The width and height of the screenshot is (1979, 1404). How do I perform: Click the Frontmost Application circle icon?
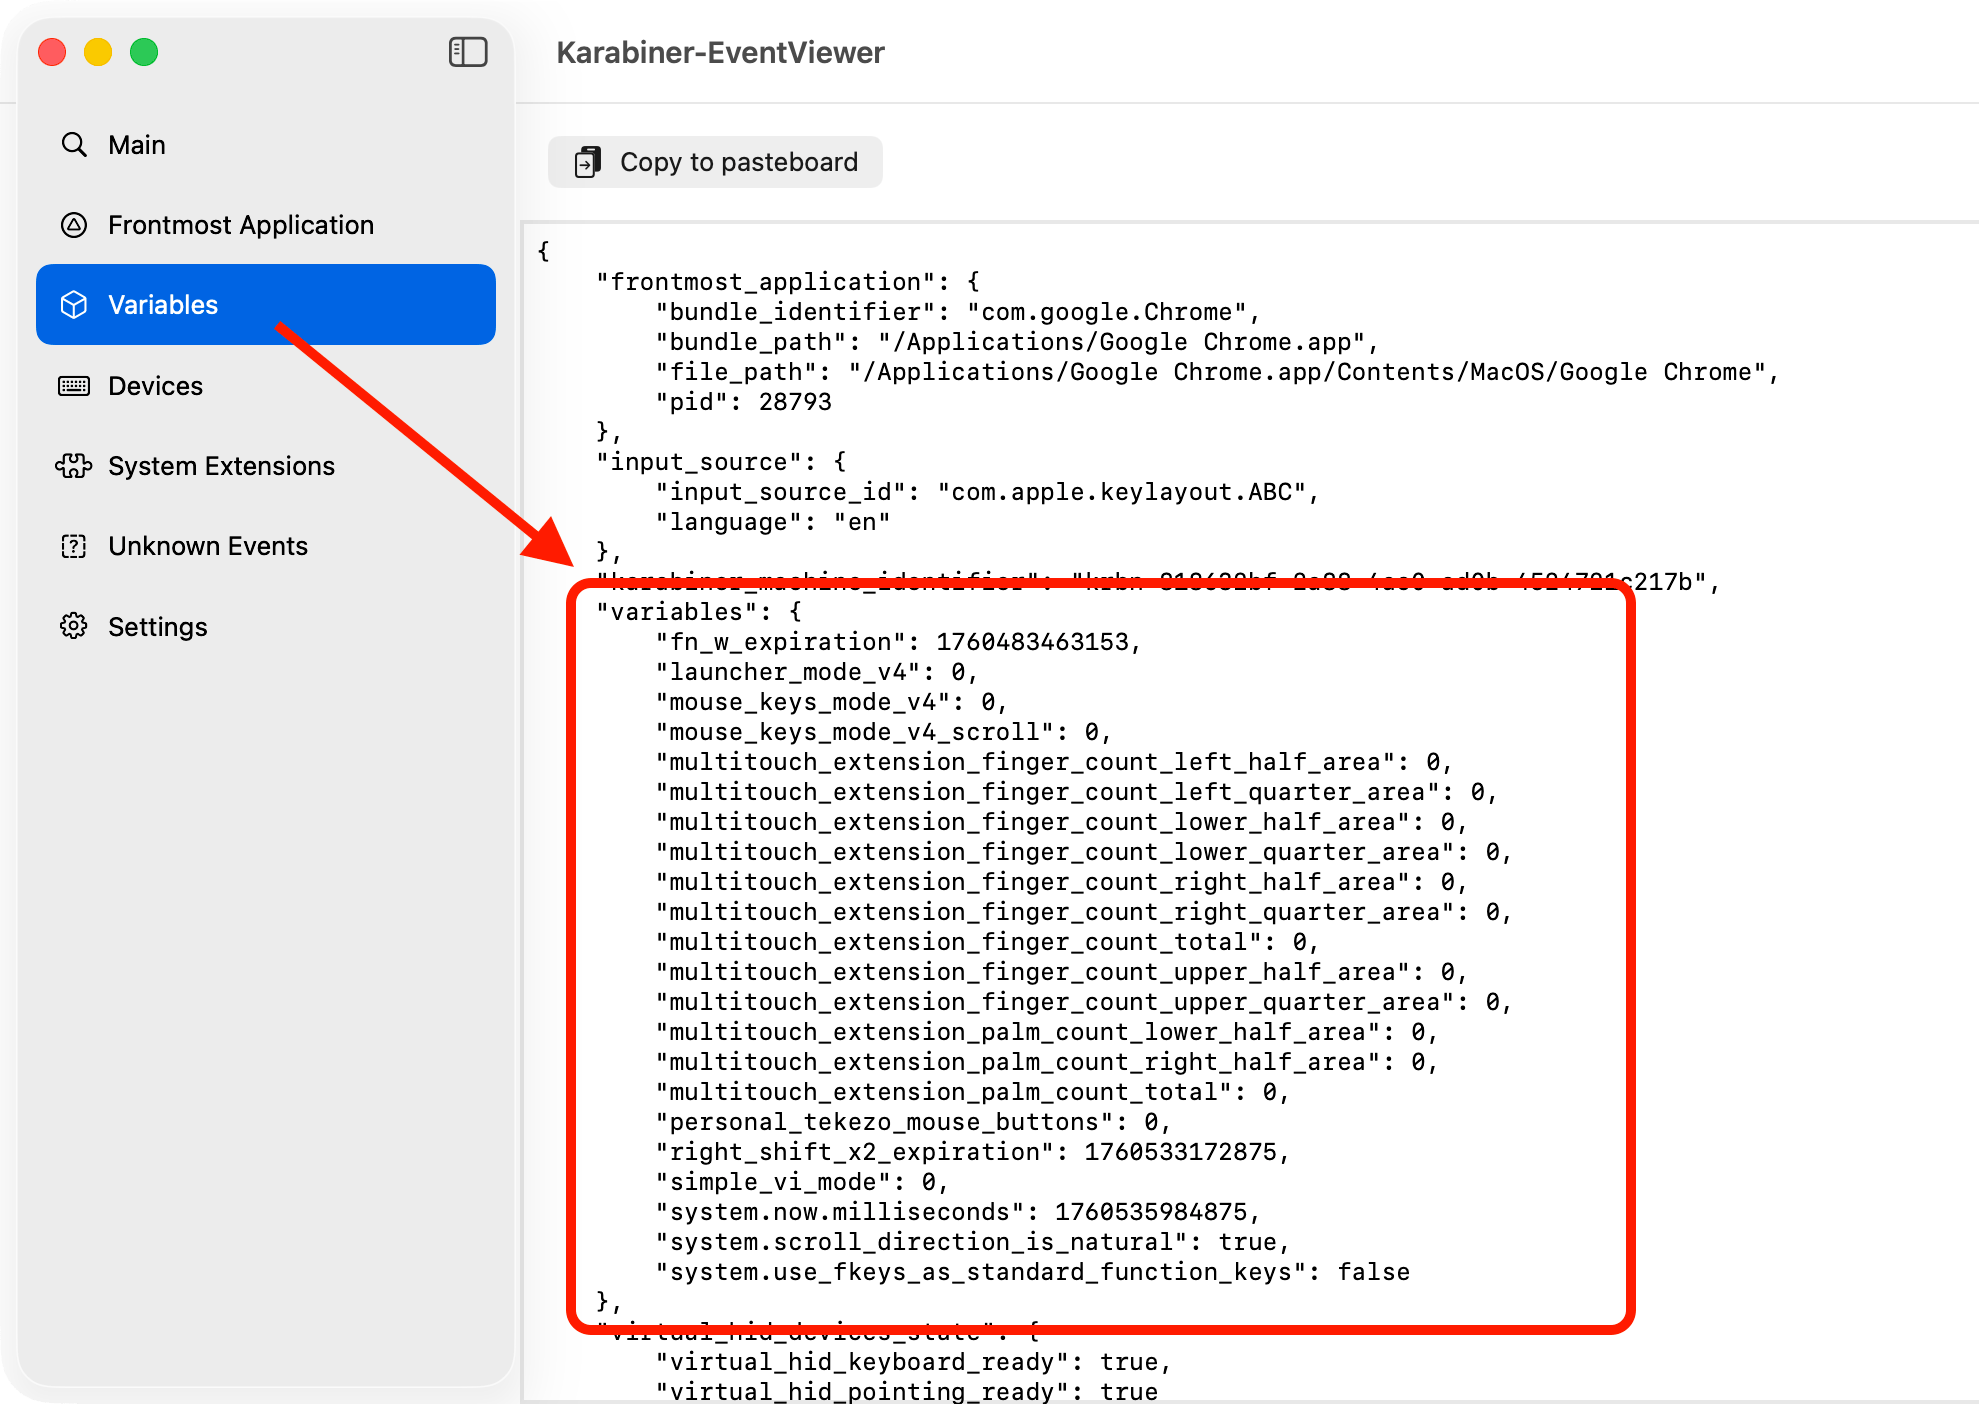74,224
